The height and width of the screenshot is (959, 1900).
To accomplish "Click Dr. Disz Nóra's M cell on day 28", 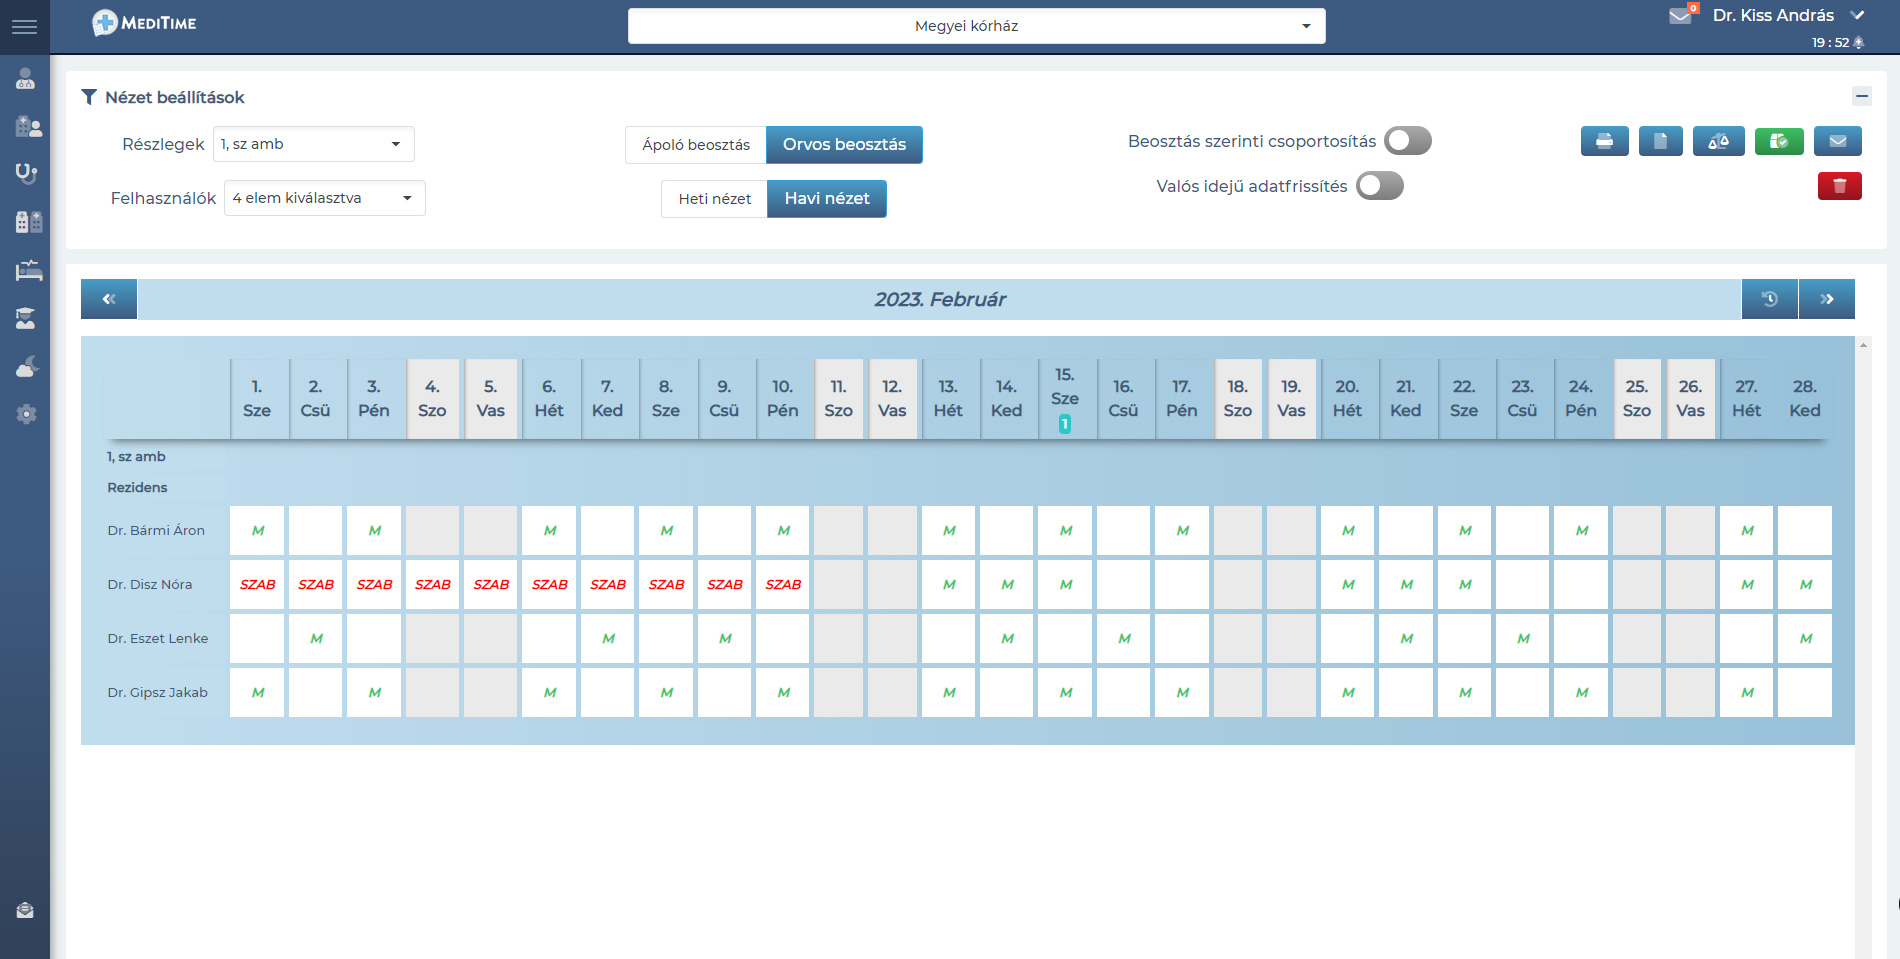I will click(x=1805, y=585).
